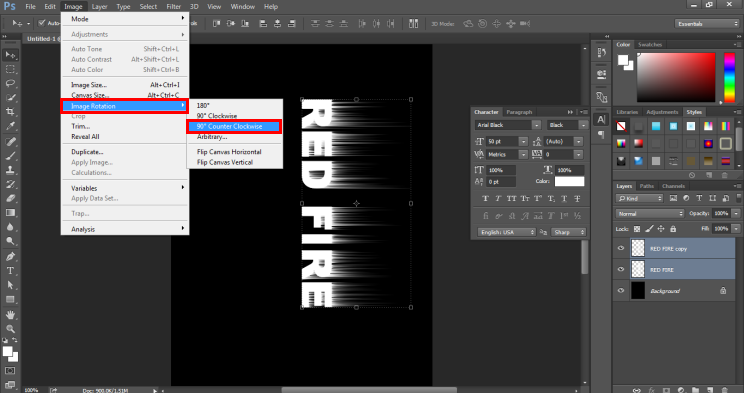The width and height of the screenshot is (744, 393).
Task: Open the (Auto) leading dropdown
Action: (x=578, y=141)
